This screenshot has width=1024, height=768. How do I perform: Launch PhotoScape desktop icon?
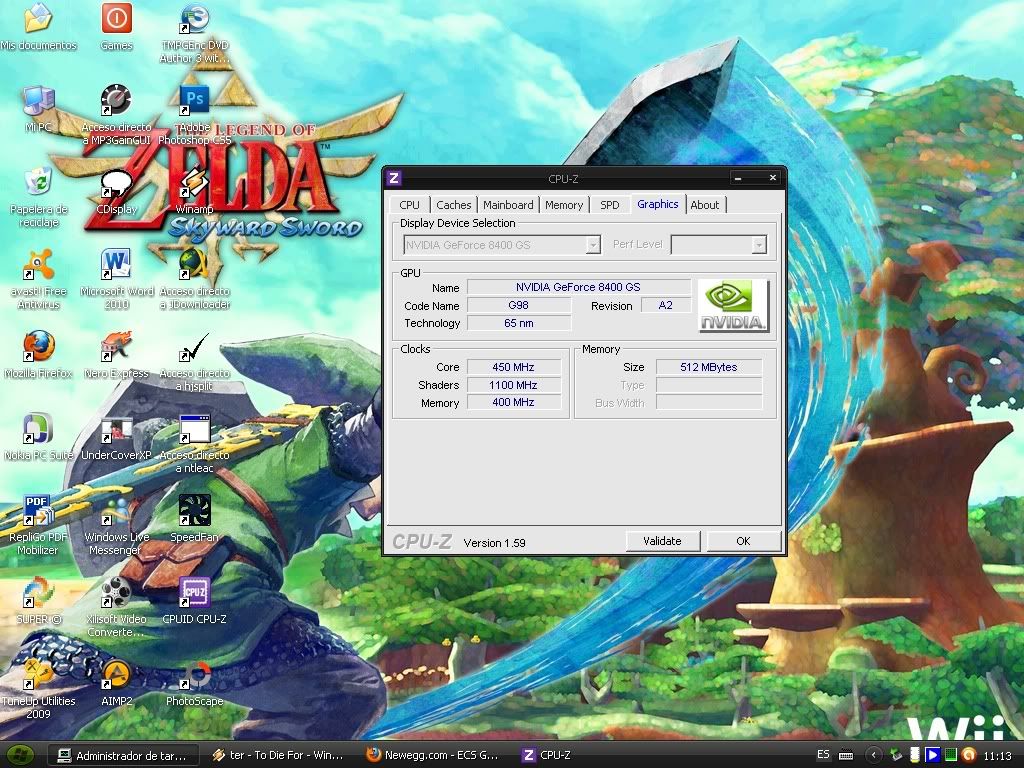(x=195, y=675)
